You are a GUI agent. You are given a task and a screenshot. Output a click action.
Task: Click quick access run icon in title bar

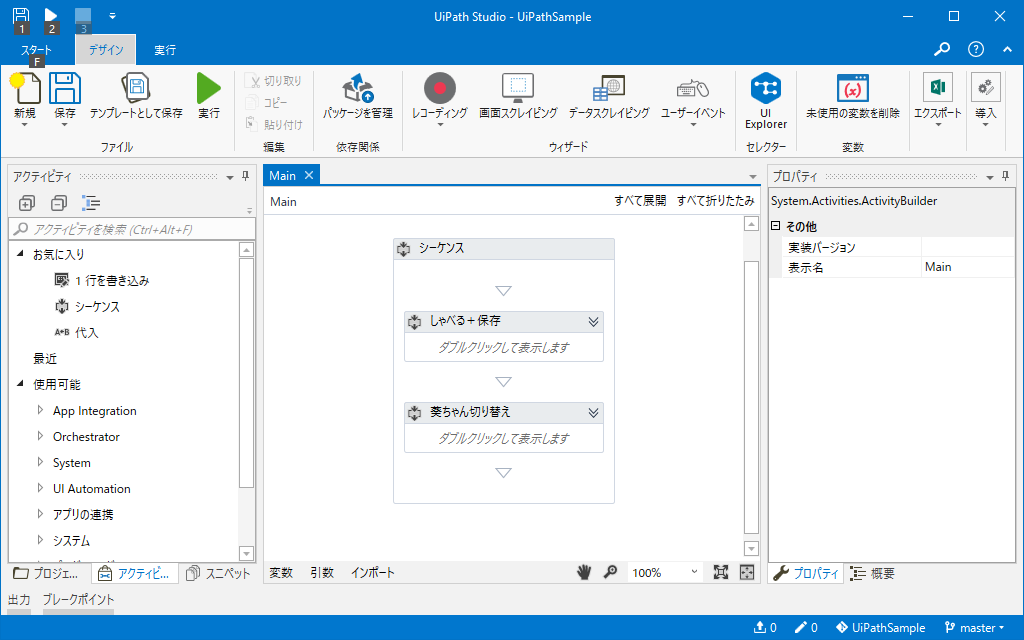point(50,15)
